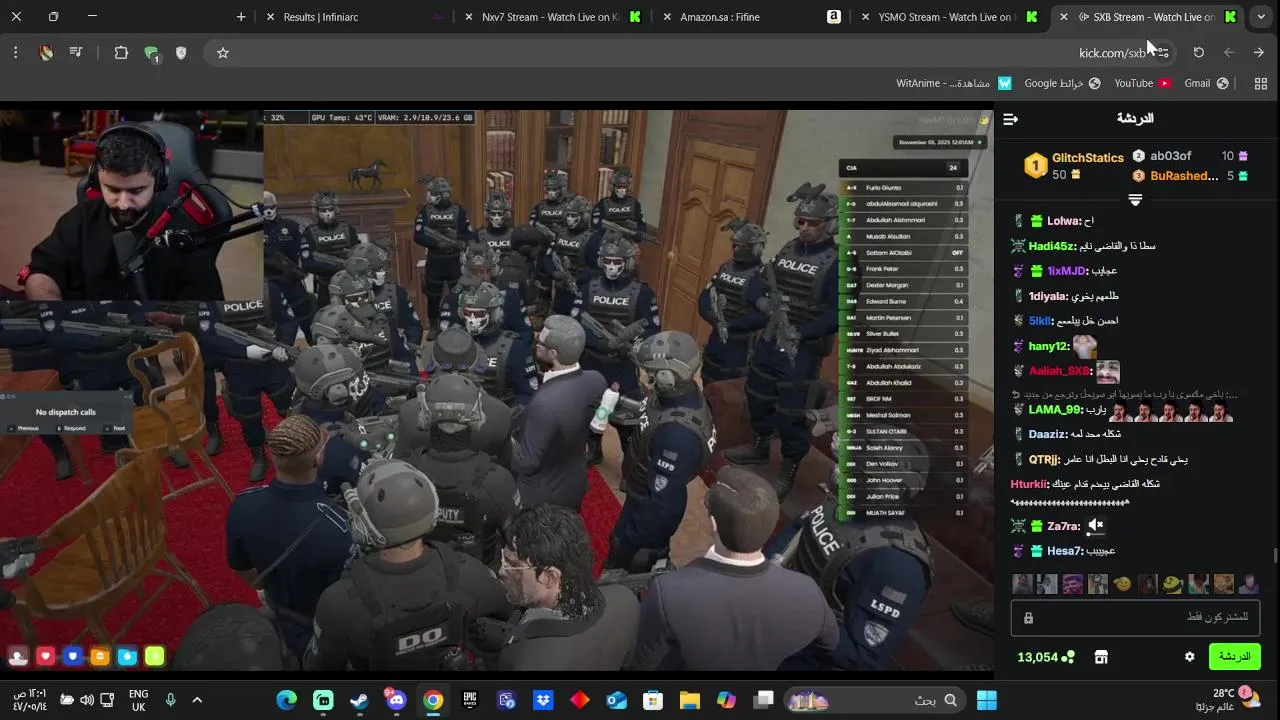Screen dimensions: 1280x720
Task: Open Epic Games launcher in taskbar
Action: click(470, 700)
